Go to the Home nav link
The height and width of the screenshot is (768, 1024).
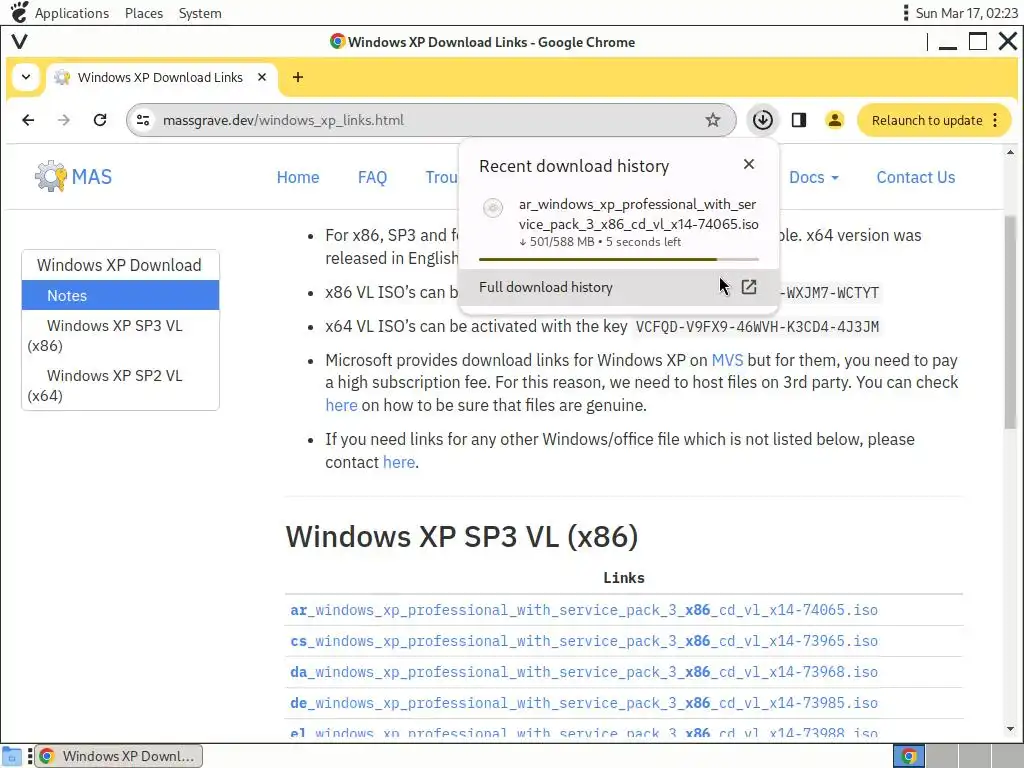(x=298, y=178)
